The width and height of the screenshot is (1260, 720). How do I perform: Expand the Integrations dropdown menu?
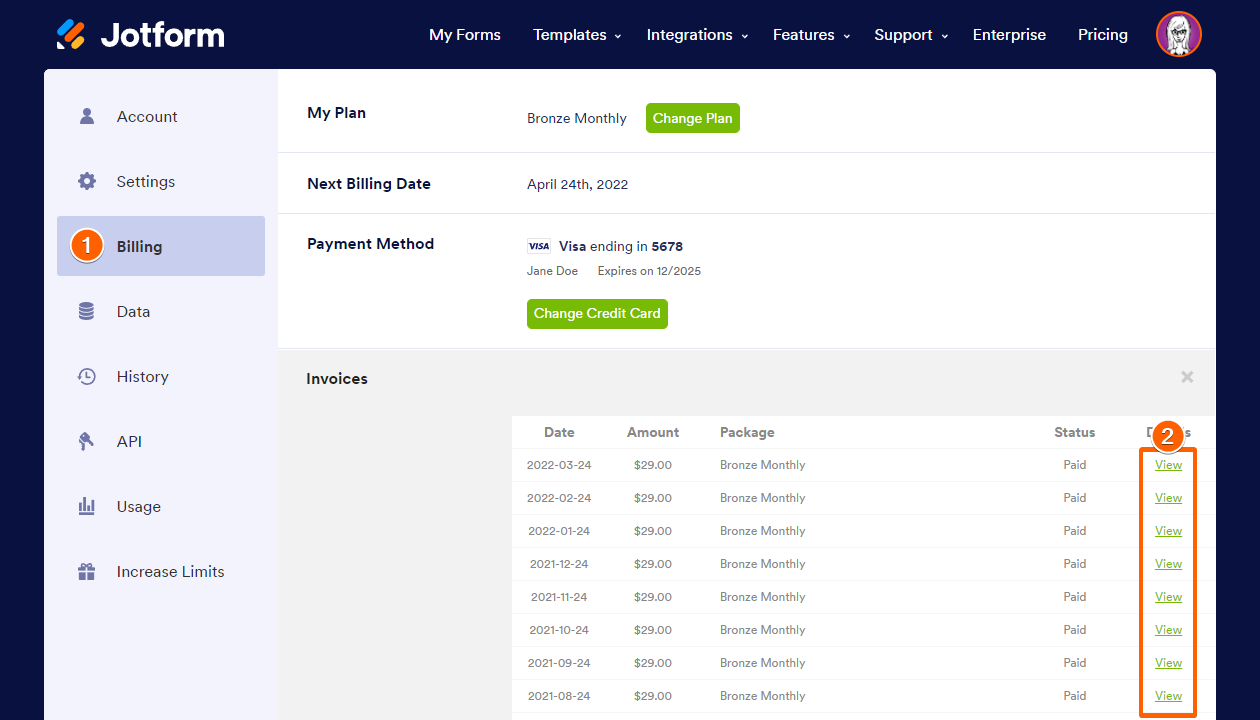697,35
